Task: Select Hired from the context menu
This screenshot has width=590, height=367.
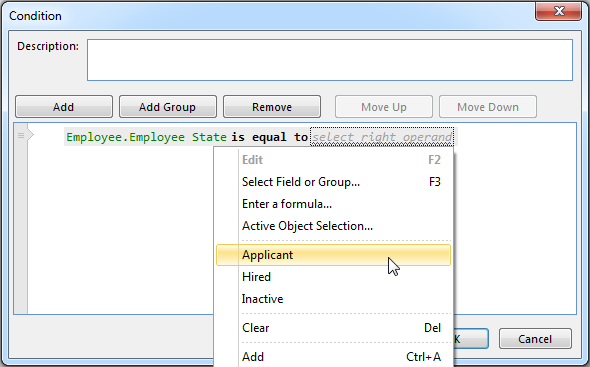Action: [333, 277]
